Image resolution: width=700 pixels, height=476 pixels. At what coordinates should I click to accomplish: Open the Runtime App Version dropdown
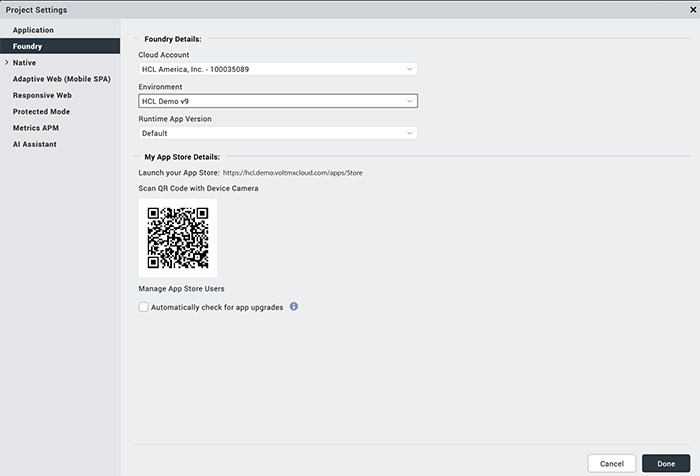pos(277,133)
